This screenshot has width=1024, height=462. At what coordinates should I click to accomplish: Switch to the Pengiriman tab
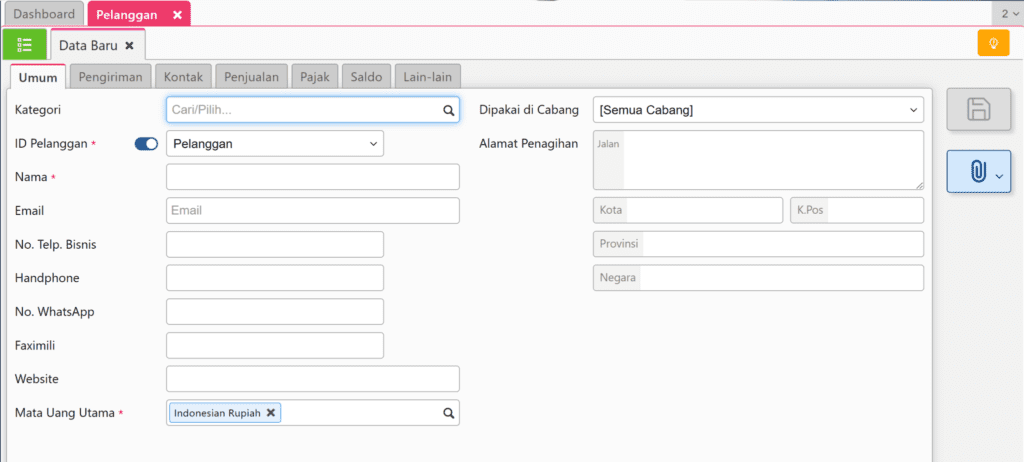(x=111, y=77)
